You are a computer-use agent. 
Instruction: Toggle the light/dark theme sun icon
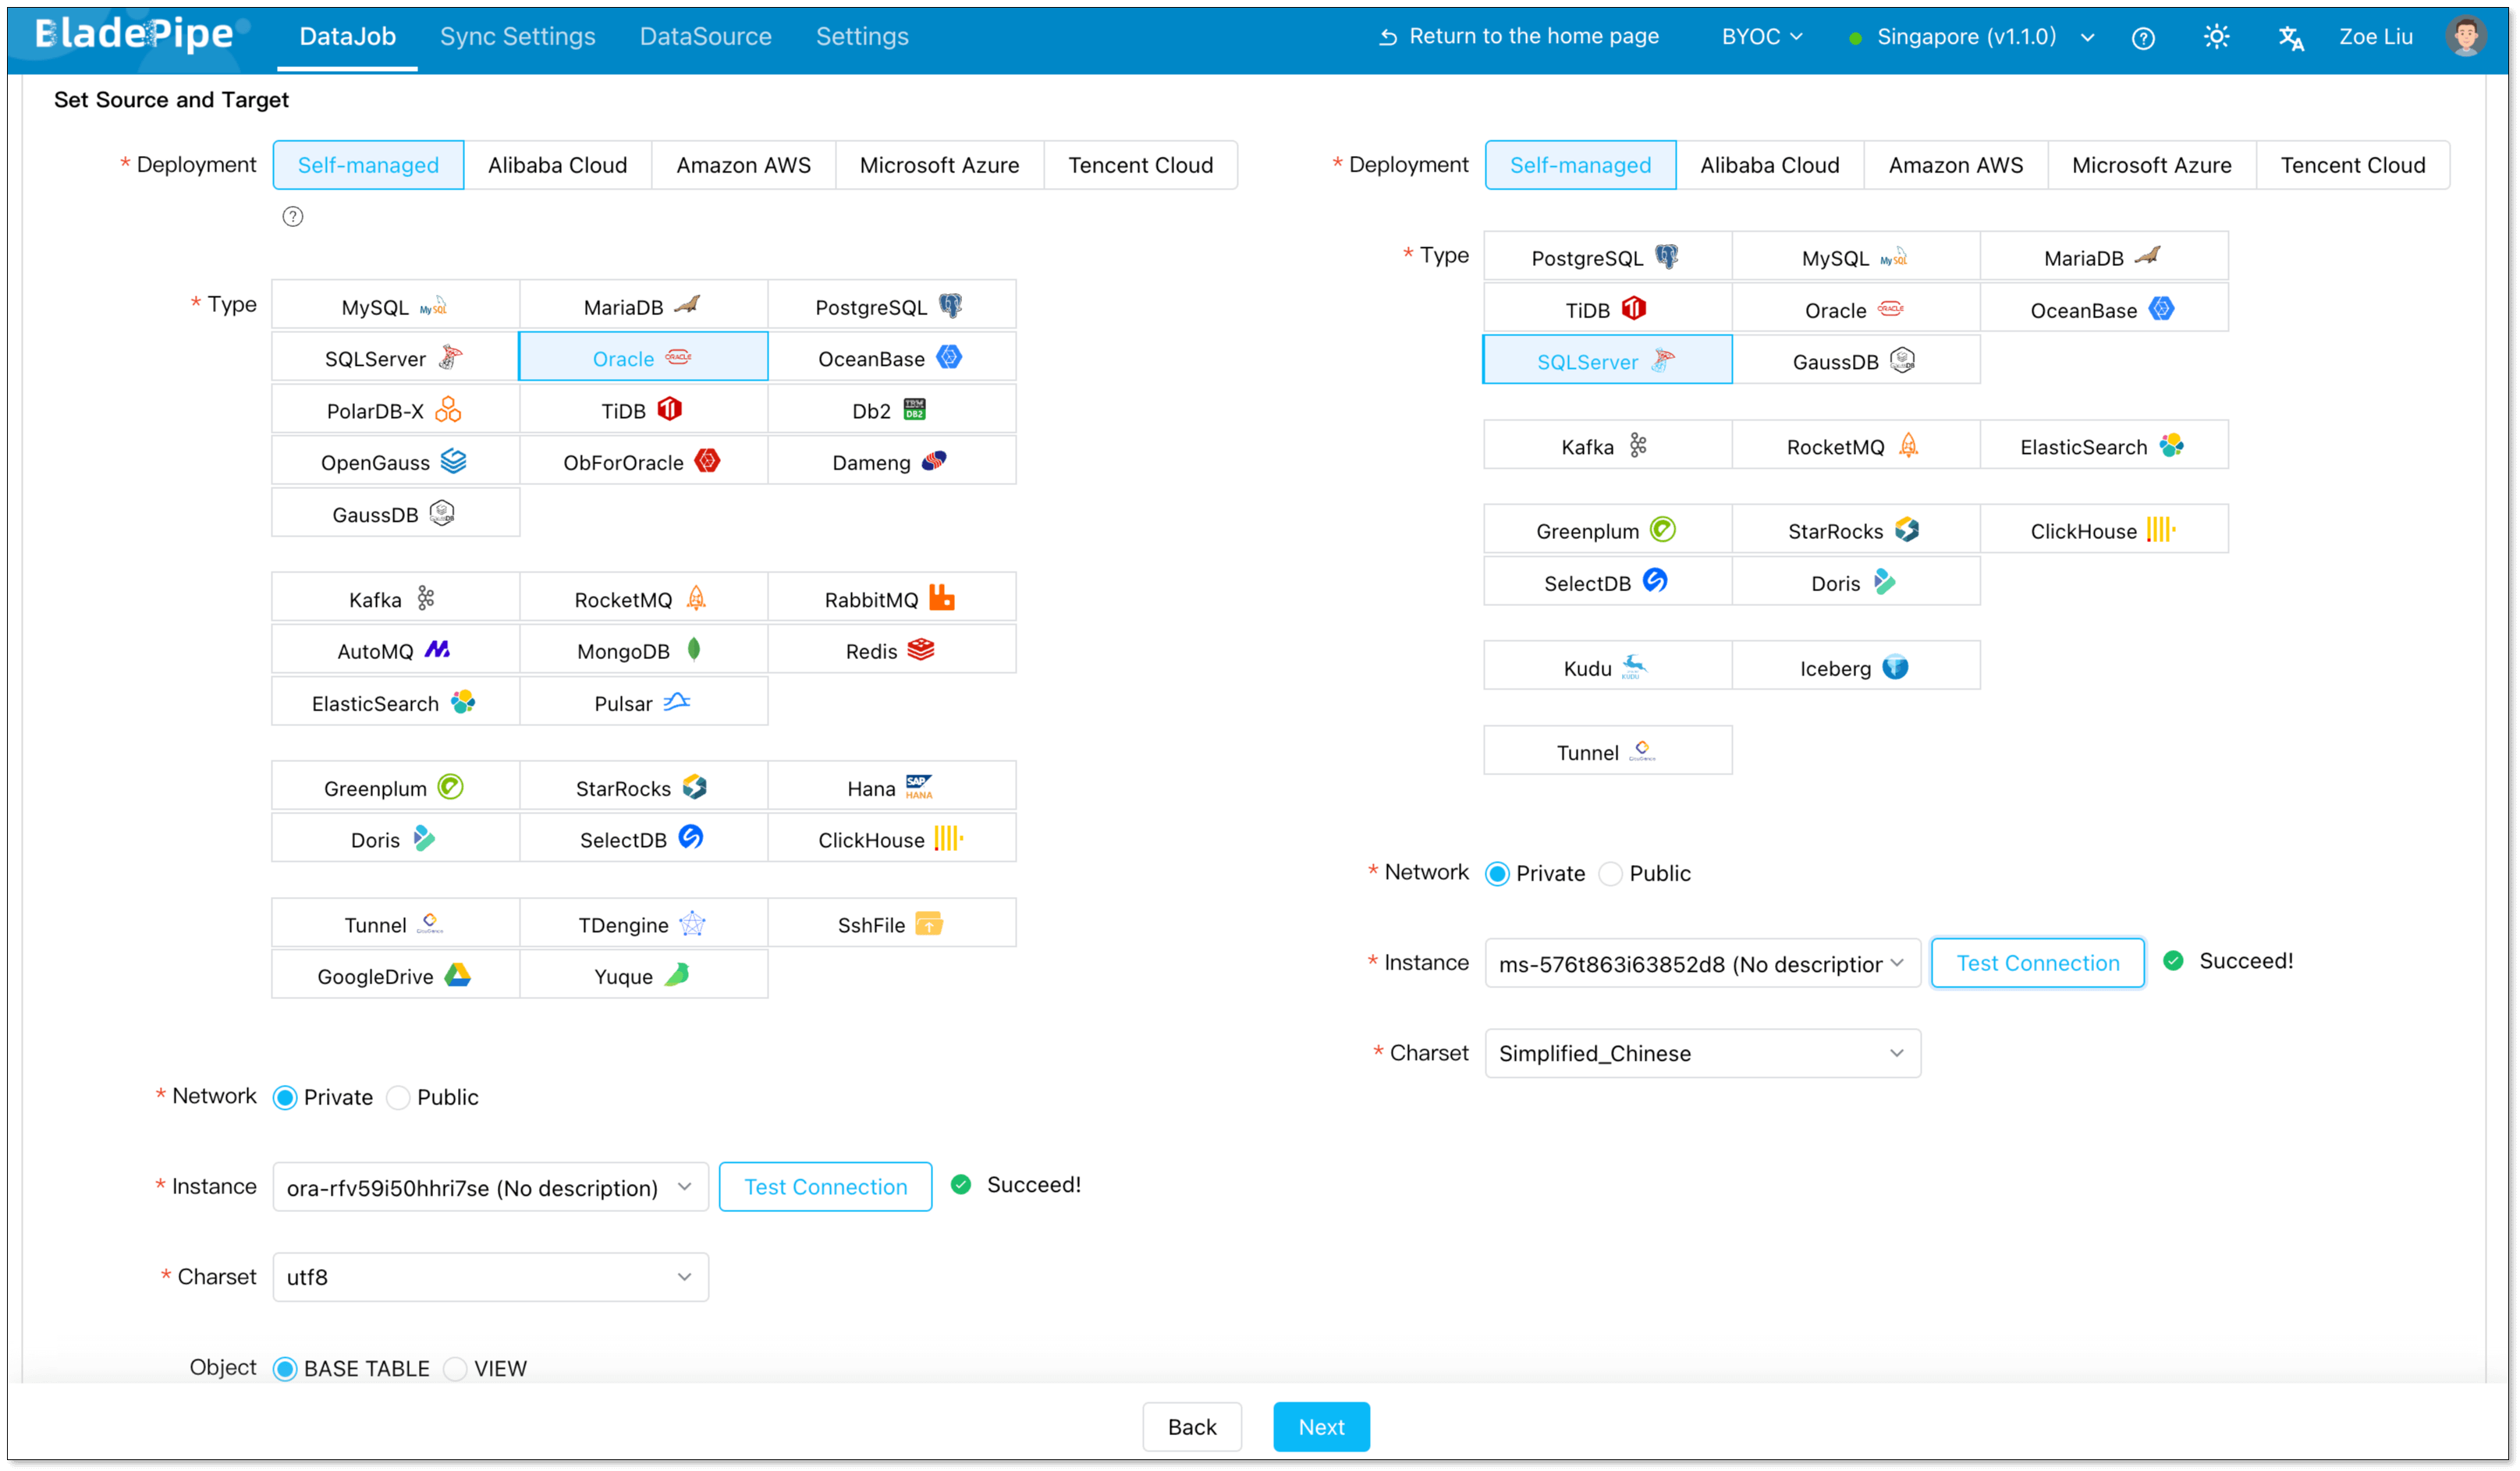(2216, 38)
